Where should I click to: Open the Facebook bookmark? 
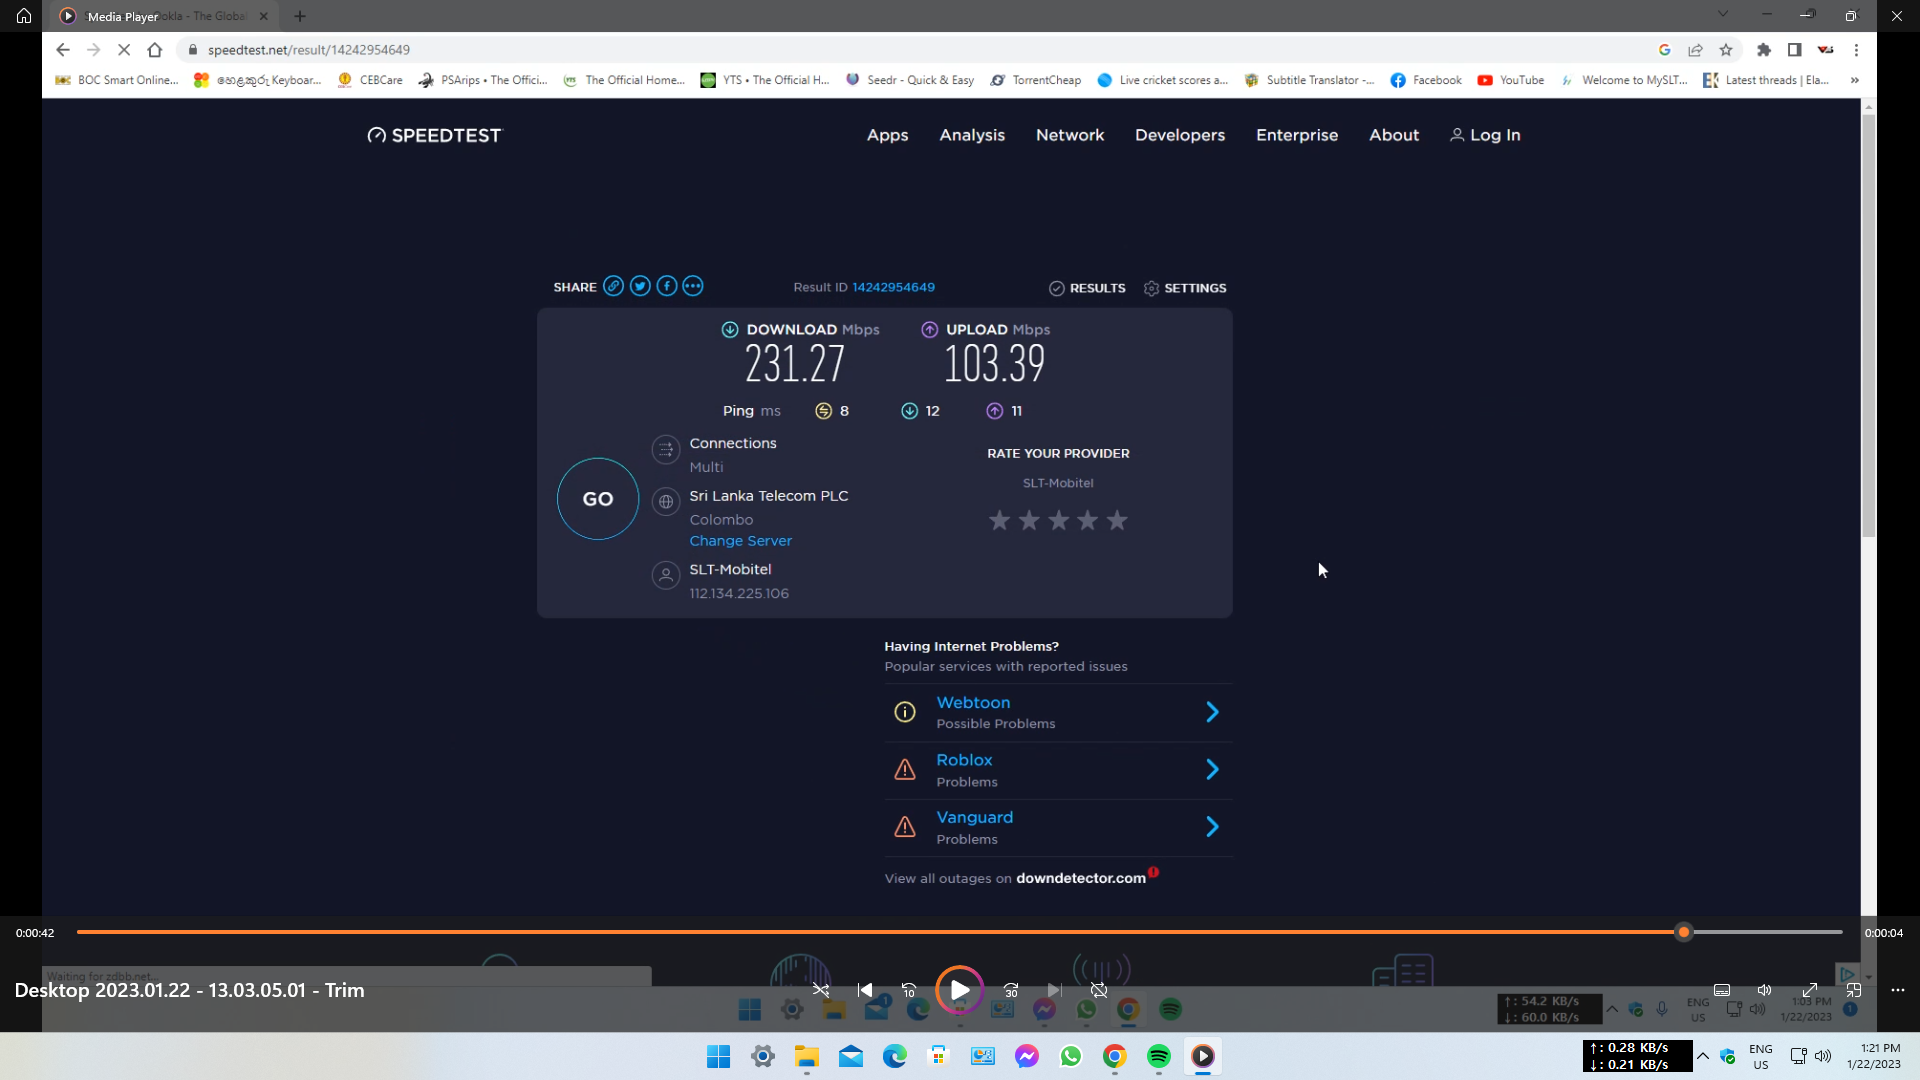pos(1426,80)
